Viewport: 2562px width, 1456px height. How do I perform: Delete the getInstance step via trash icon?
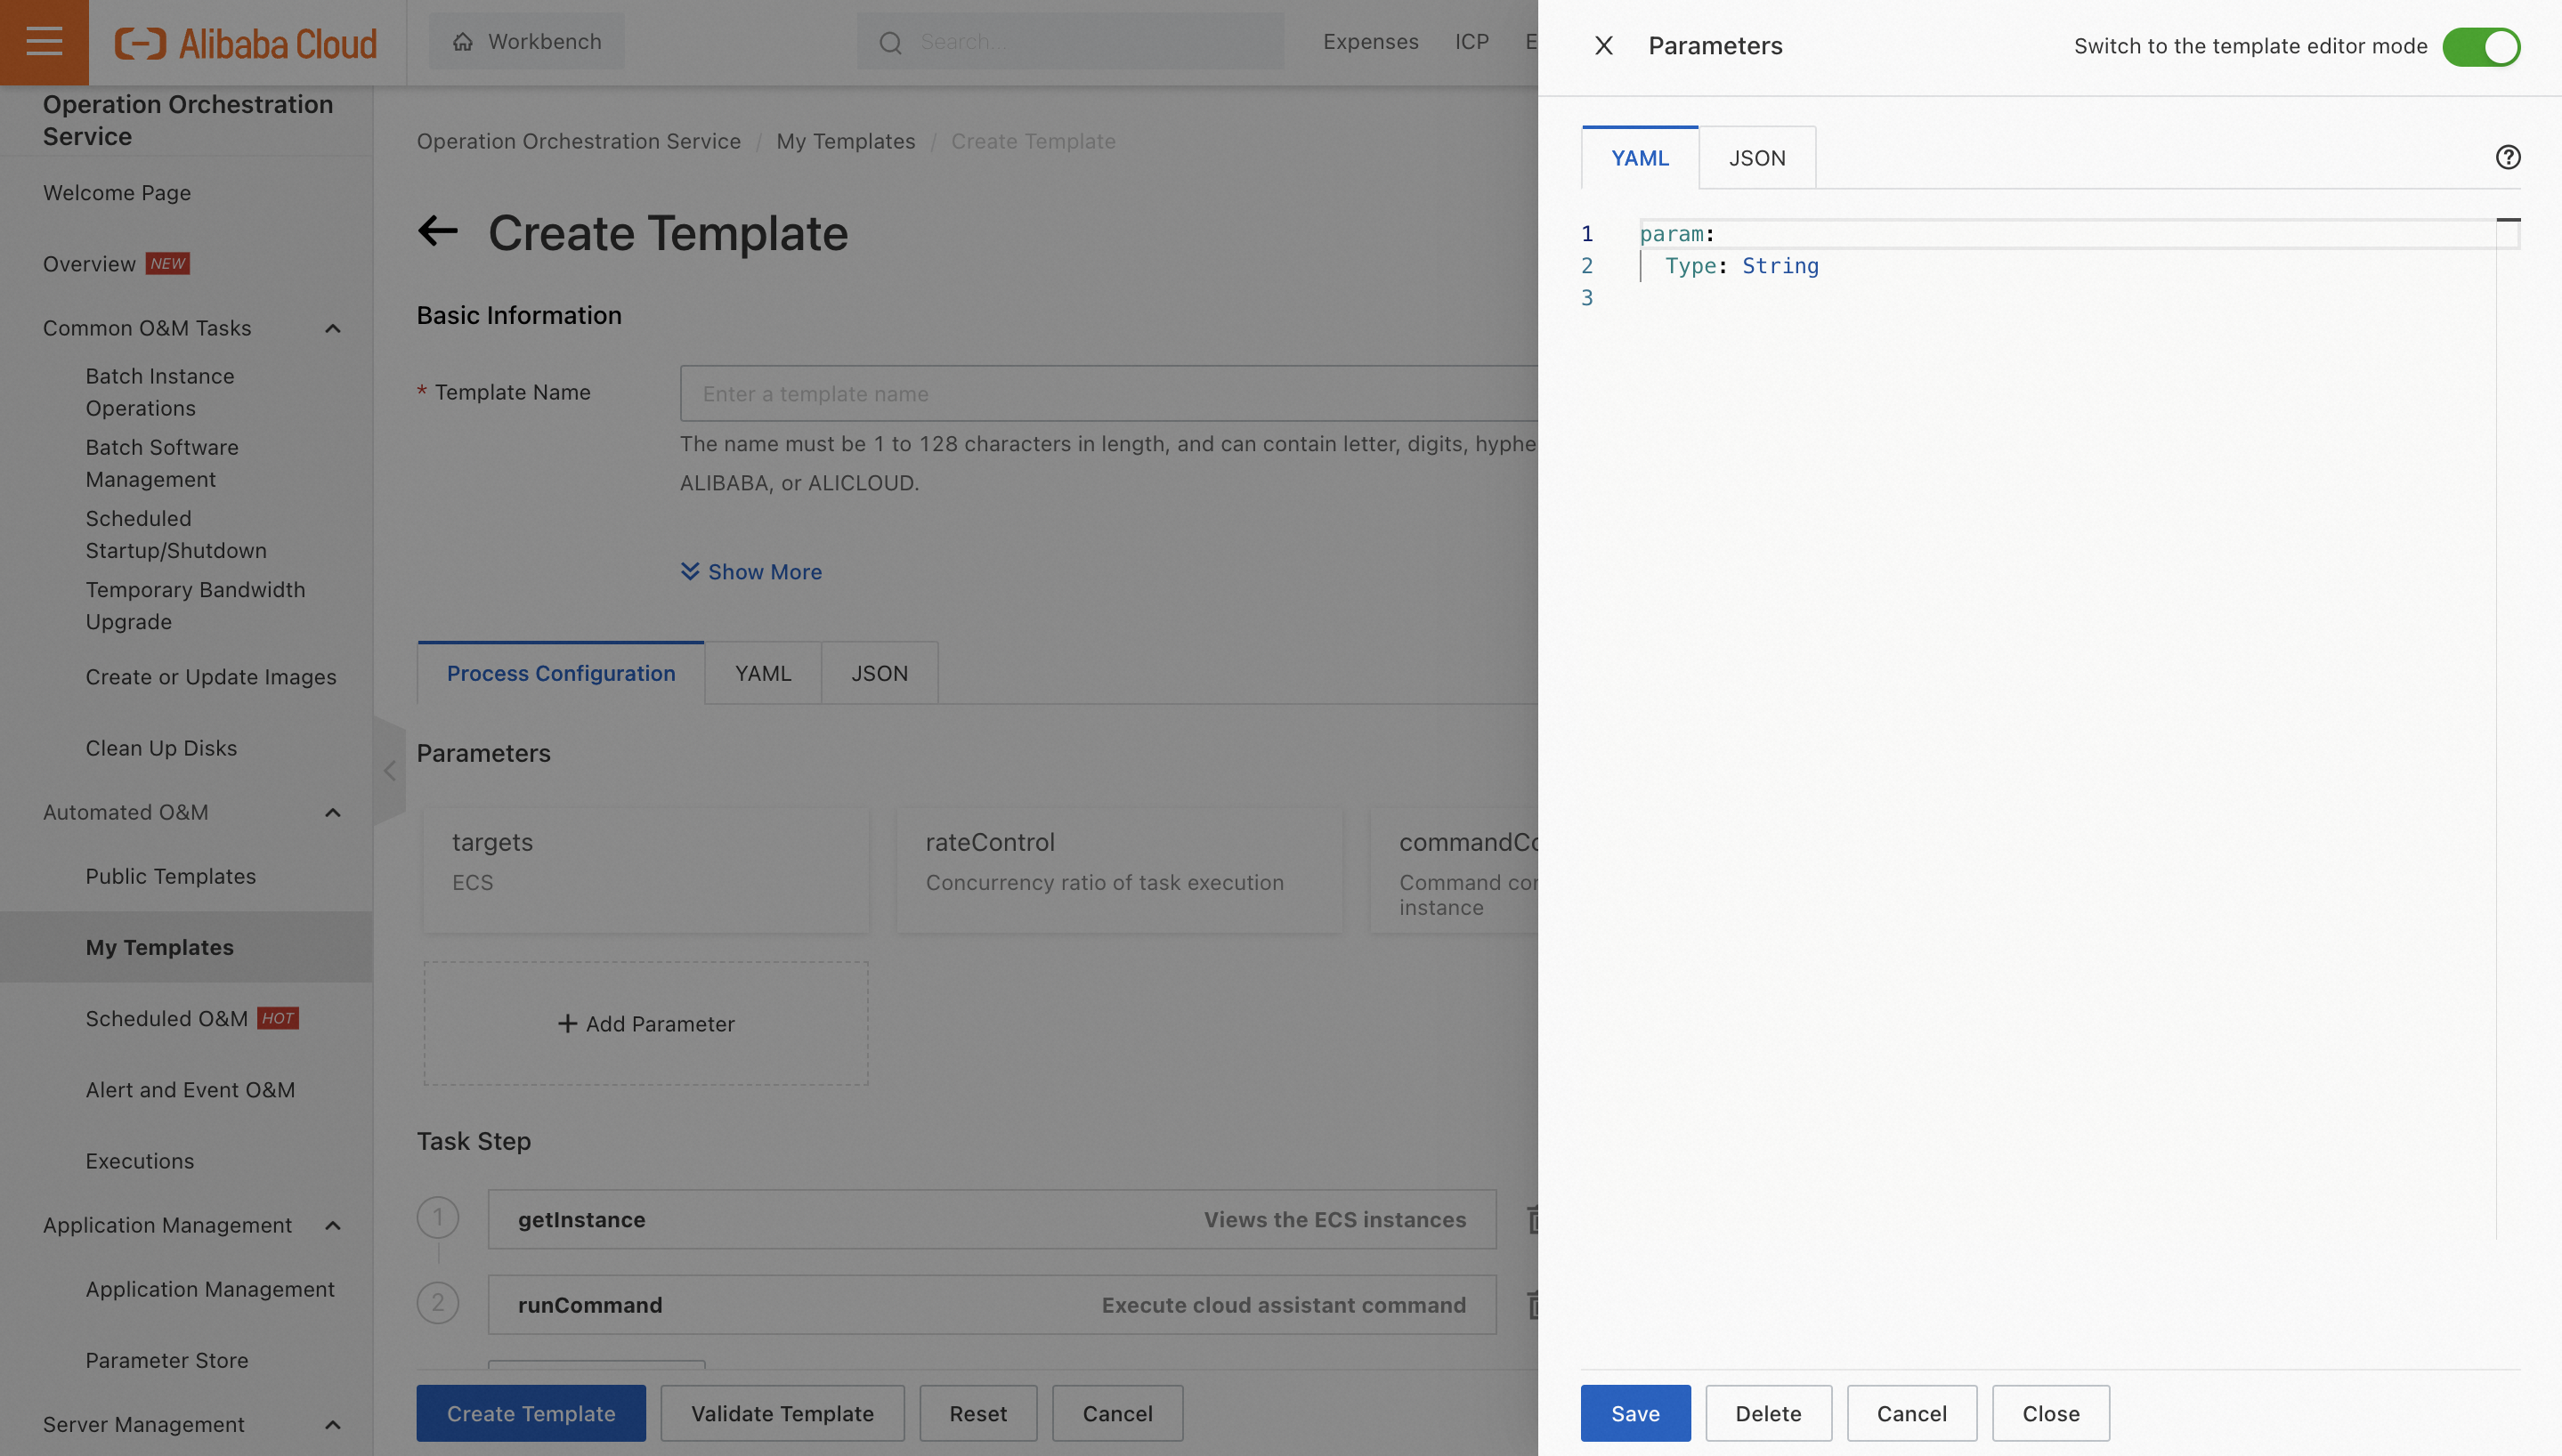(x=1532, y=1219)
